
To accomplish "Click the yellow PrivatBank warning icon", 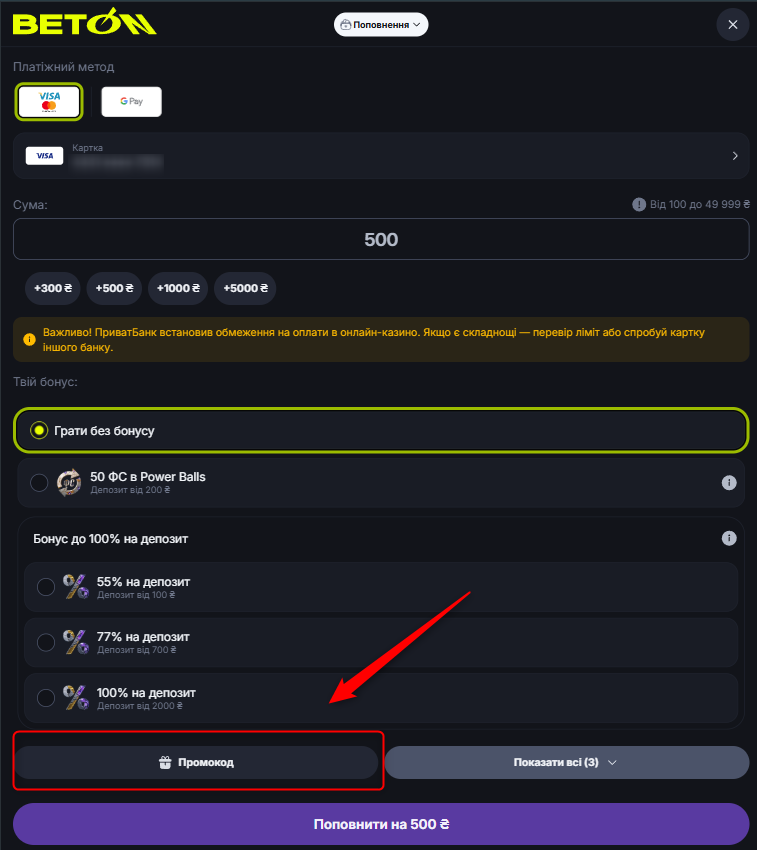I will 29,339.
